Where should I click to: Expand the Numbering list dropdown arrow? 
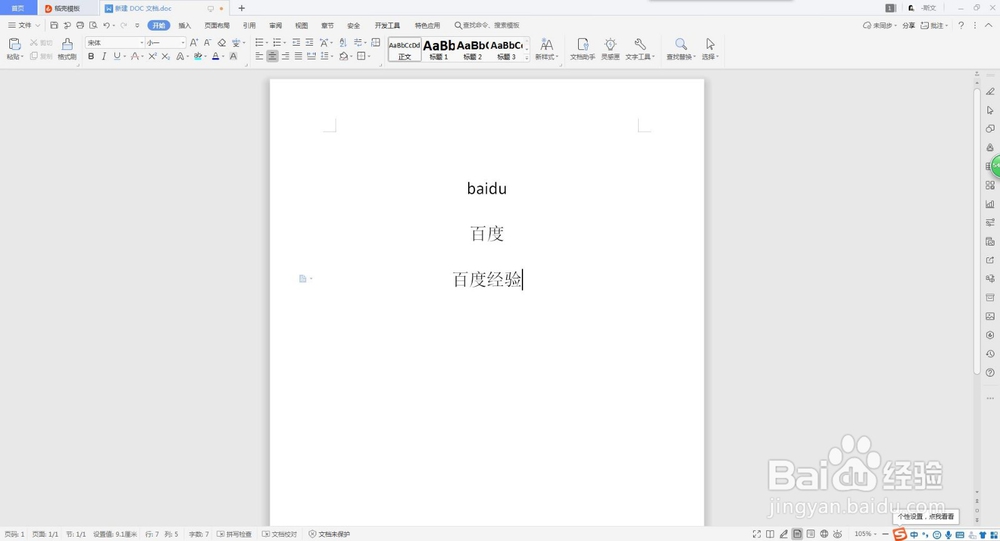point(284,43)
